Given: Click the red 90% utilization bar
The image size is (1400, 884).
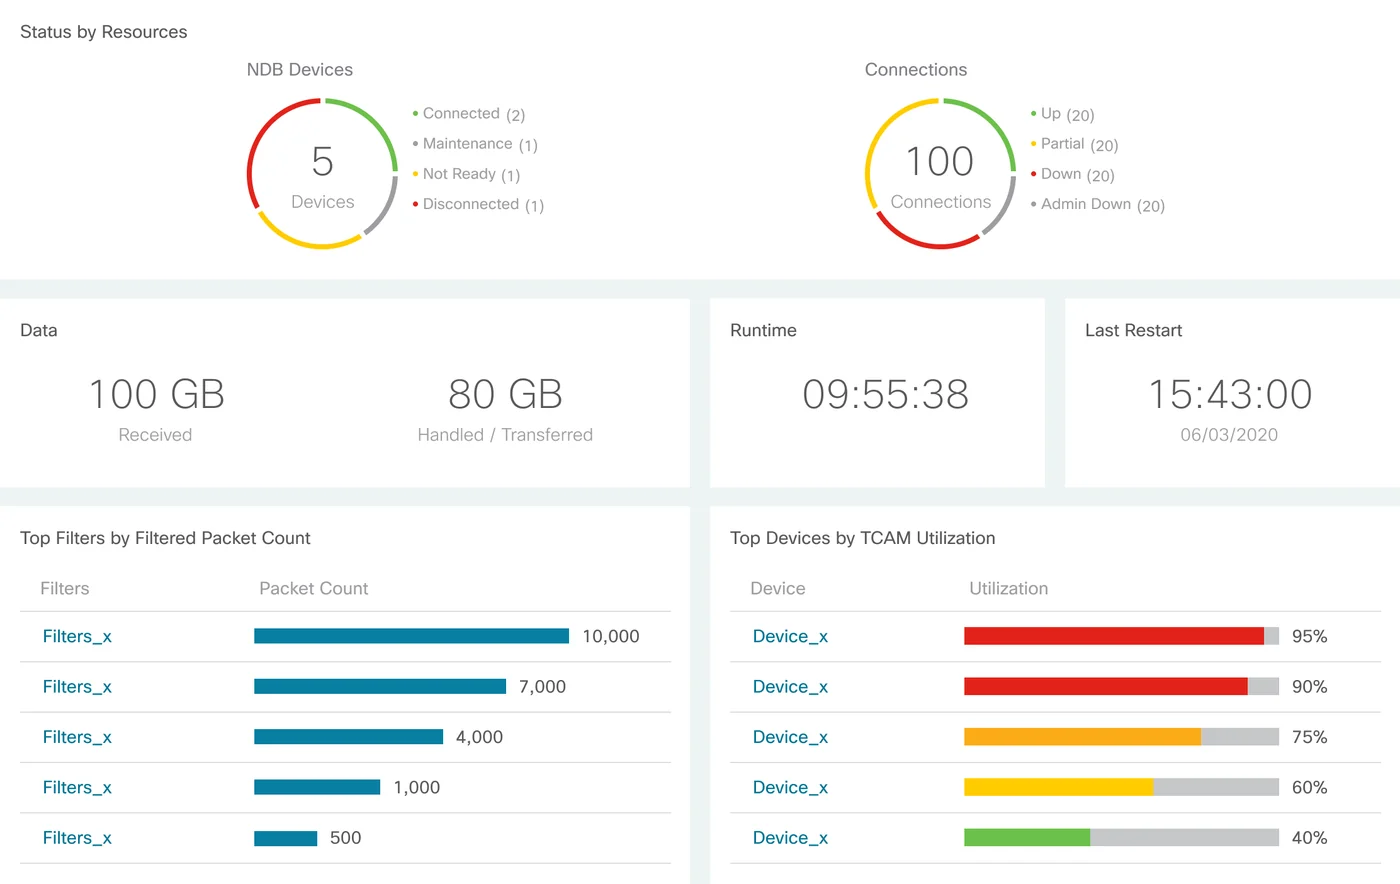Looking at the screenshot, I should [1106, 686].
